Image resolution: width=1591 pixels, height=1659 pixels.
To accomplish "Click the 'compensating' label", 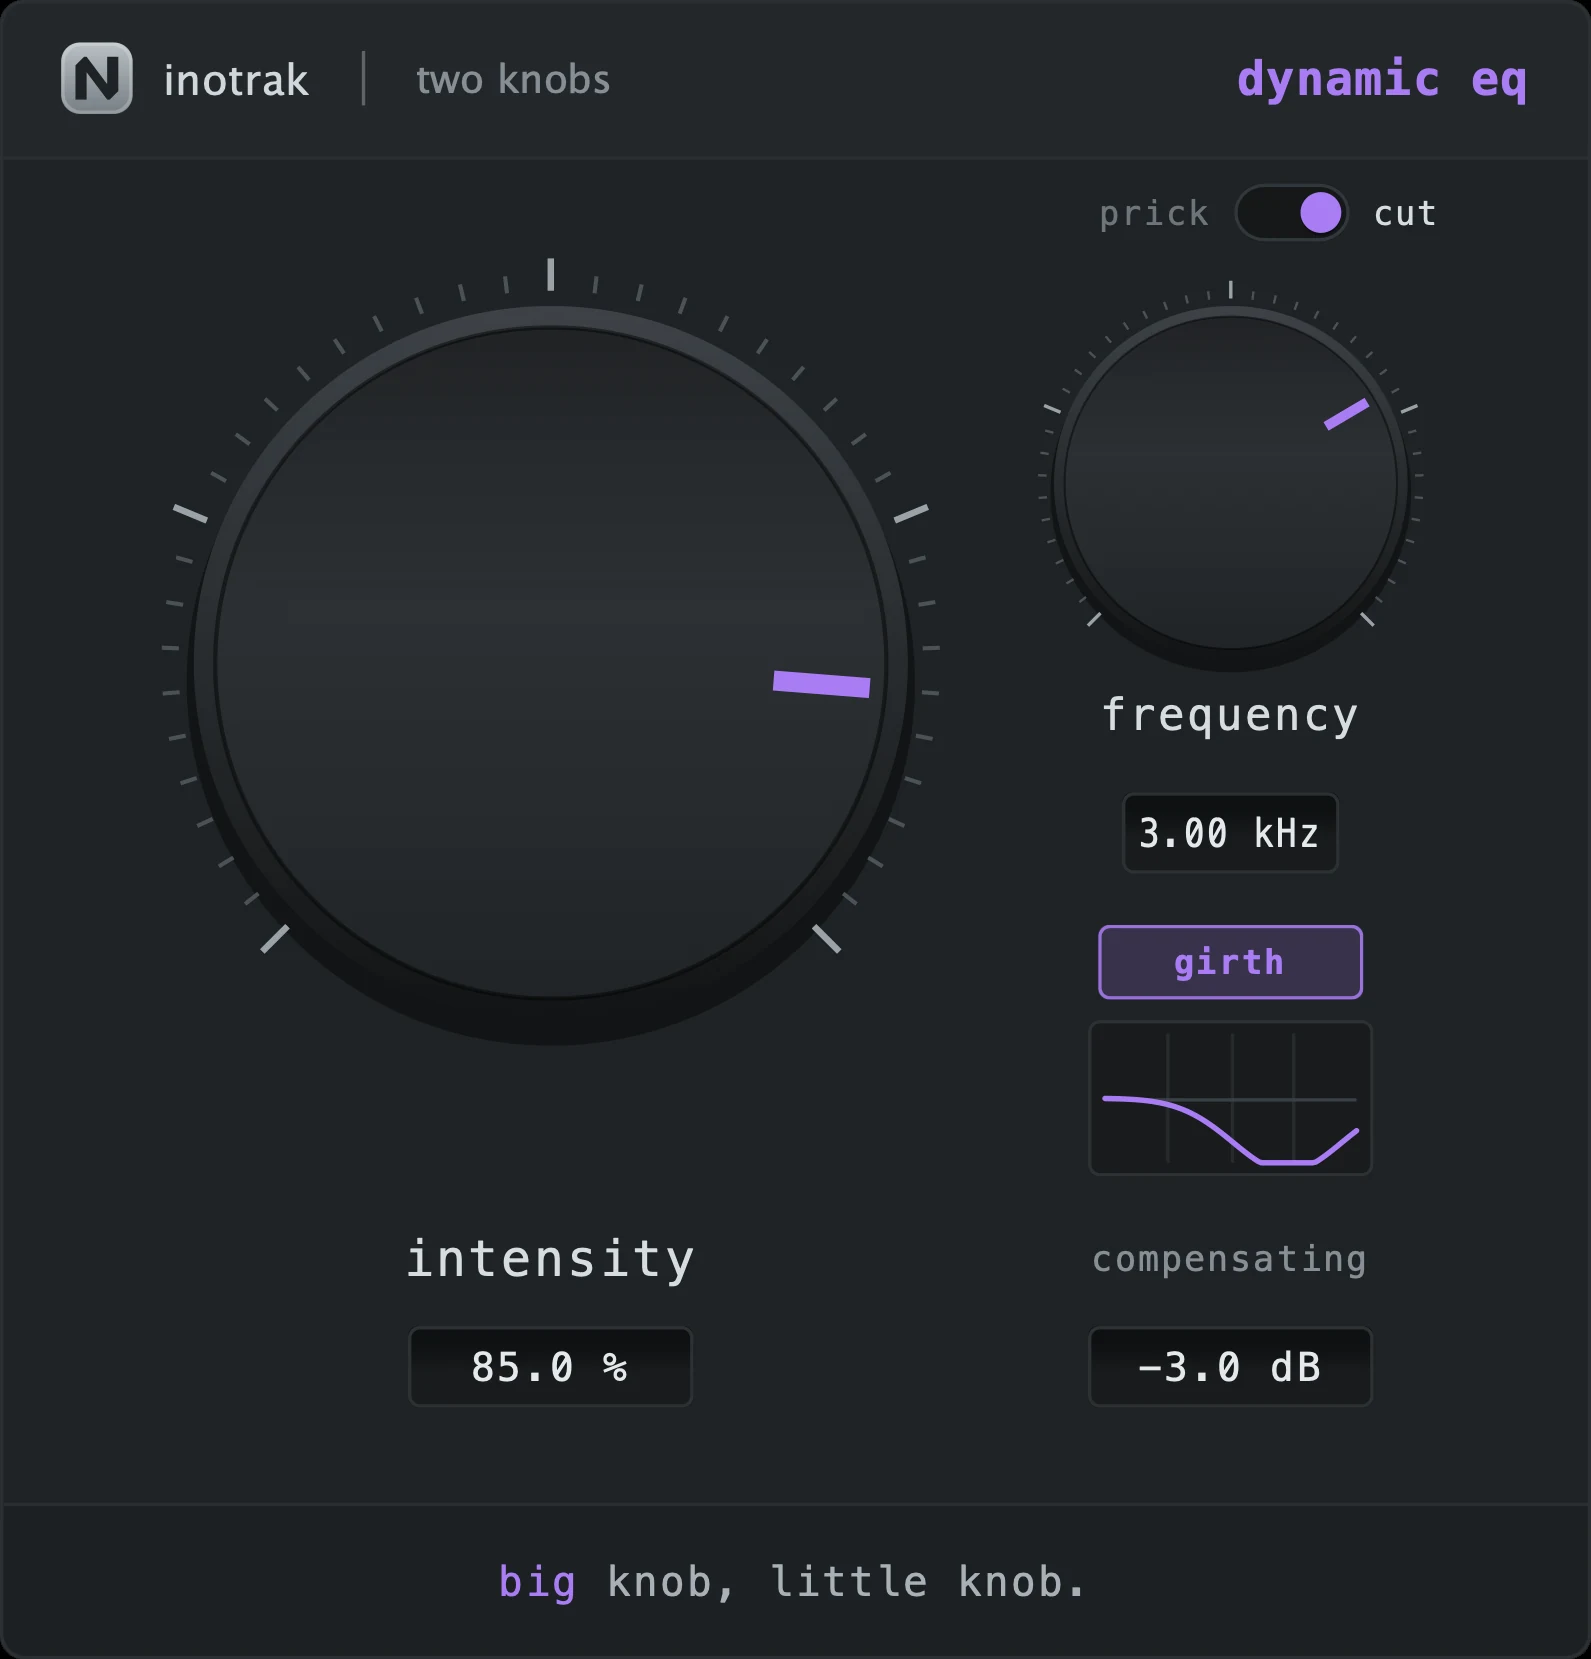I will [1229, 1260].
